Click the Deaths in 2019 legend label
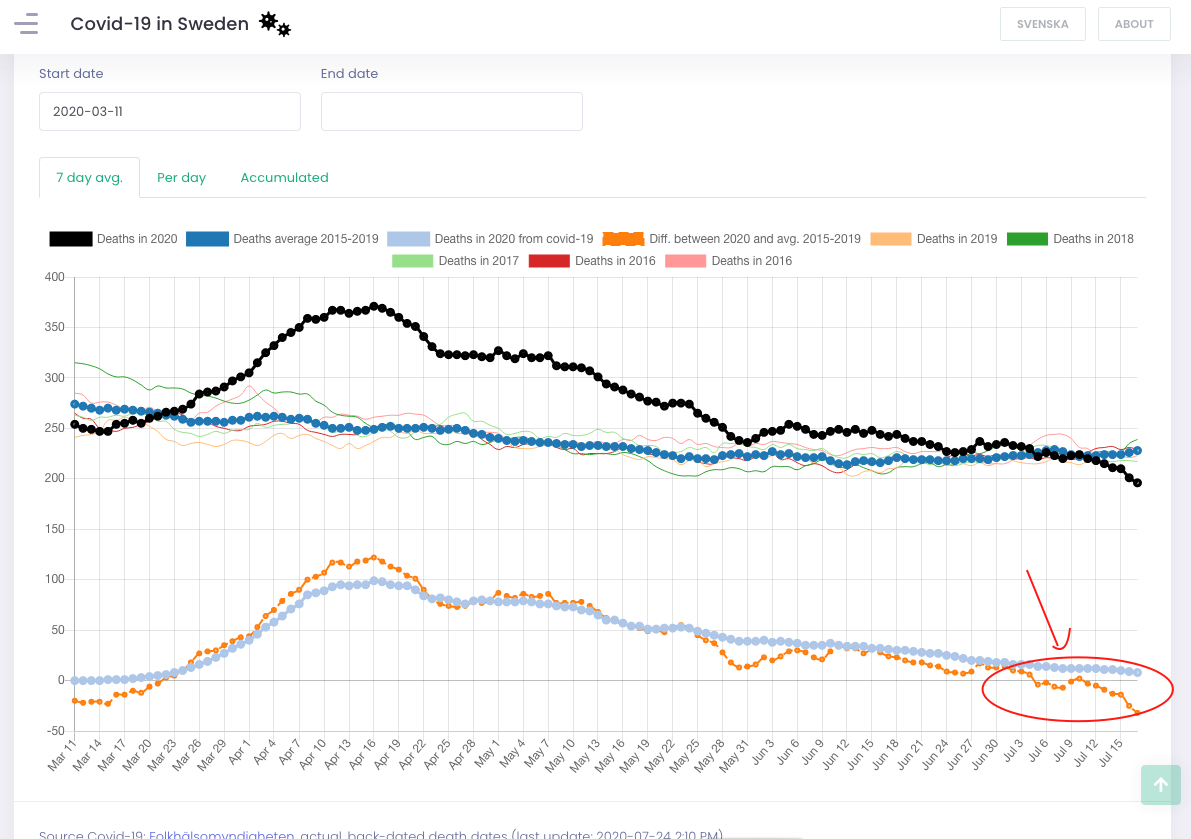1191x839 pixels. click(957, 239)
